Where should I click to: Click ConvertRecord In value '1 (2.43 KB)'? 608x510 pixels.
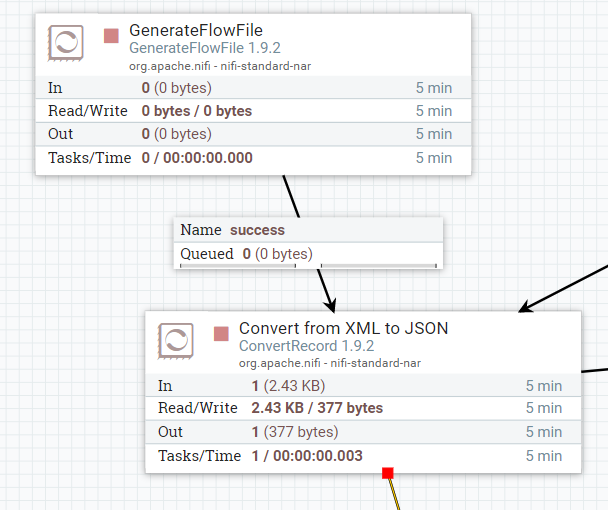pyautogui.click(x=288, y=386)
